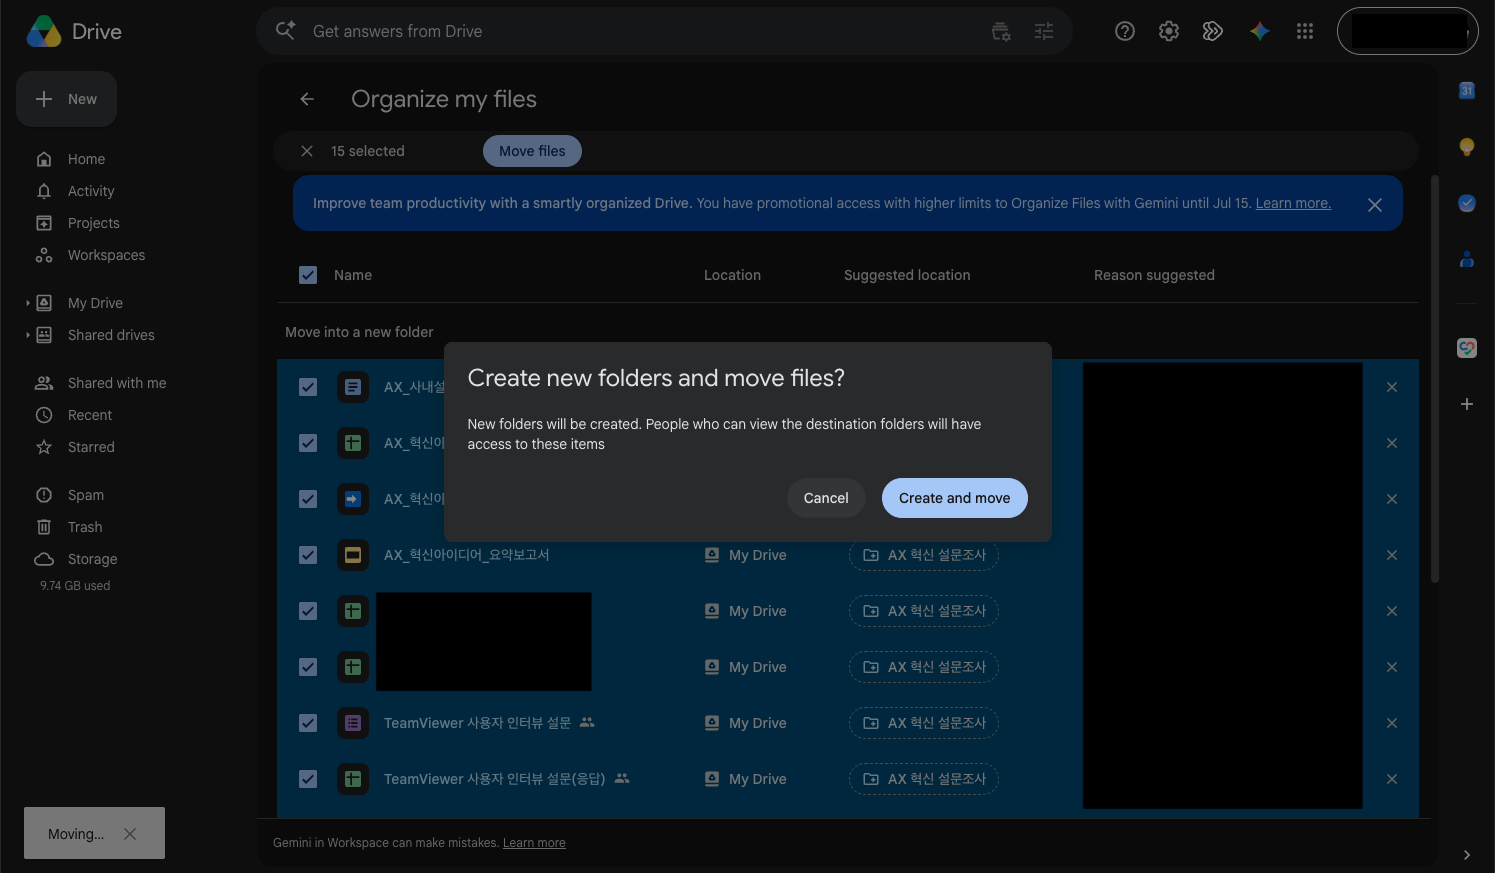Open the Help and support icon
Screen dimensions: 1495x873
1125,31
